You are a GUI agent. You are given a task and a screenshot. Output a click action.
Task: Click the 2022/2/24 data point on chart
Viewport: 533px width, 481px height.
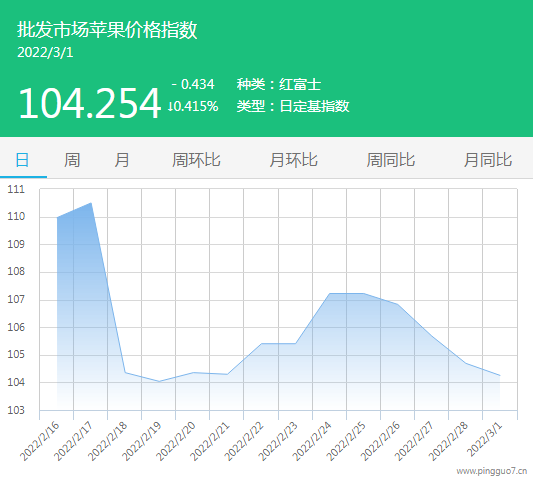[330, 293]
